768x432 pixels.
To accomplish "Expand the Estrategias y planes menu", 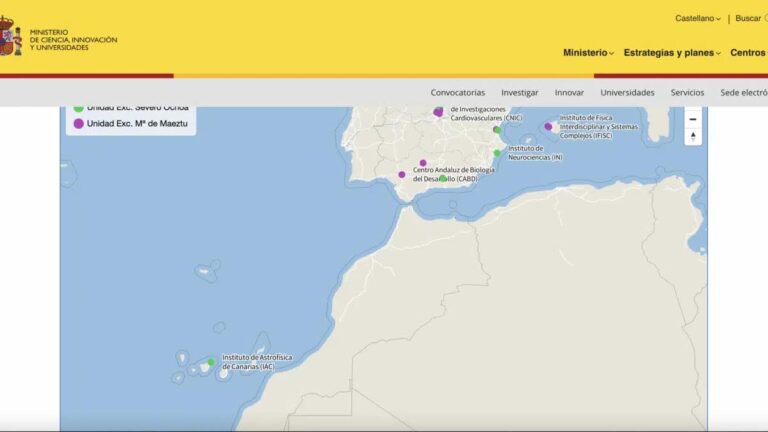I will (x=672, y=53).
